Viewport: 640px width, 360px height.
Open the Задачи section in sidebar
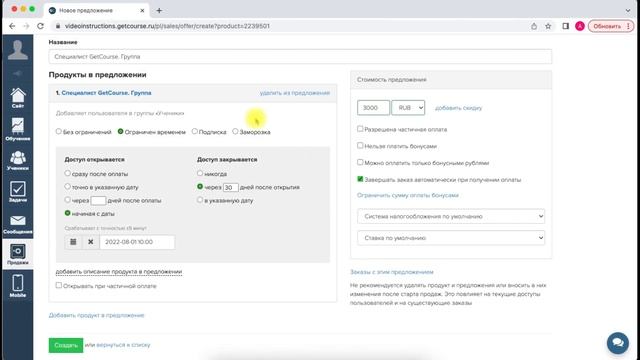18,192
